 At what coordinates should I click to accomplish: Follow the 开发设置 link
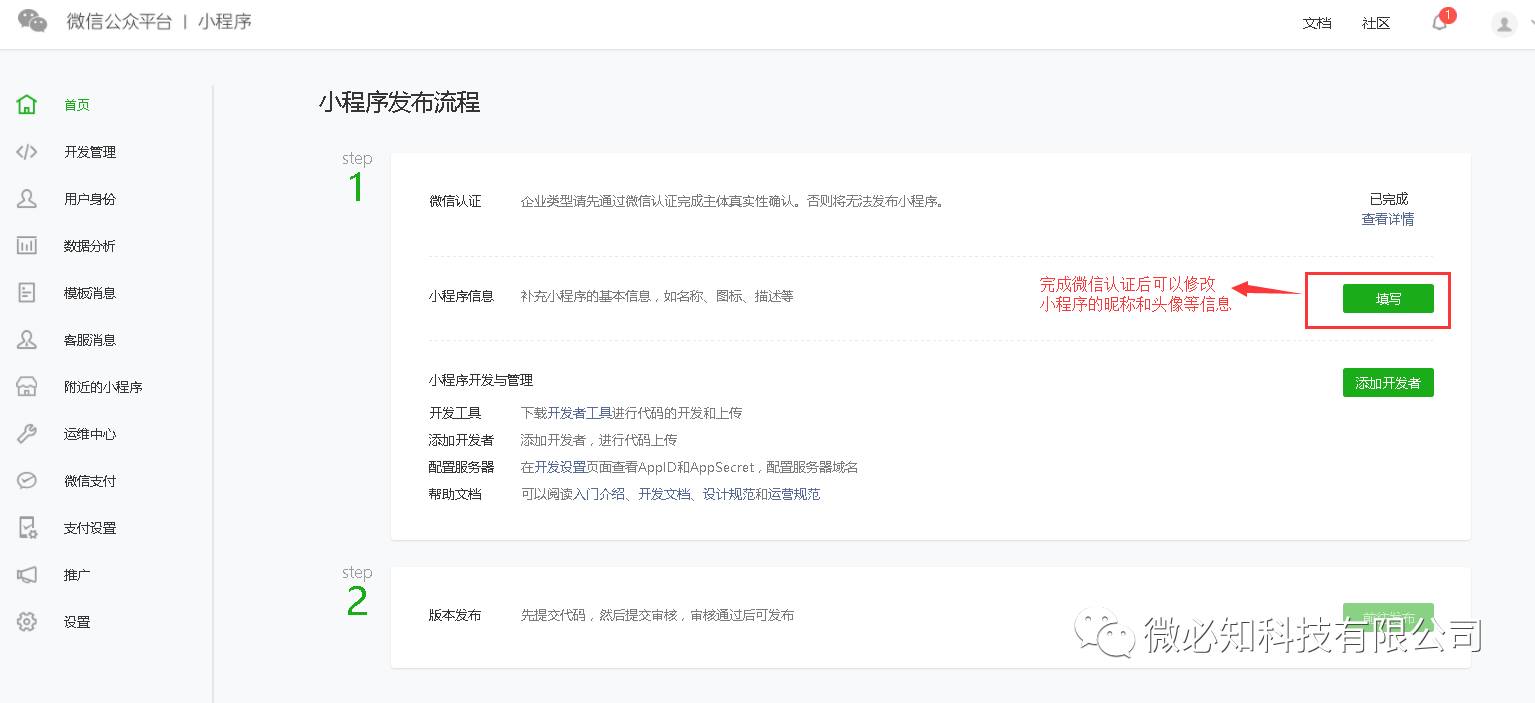560,467
